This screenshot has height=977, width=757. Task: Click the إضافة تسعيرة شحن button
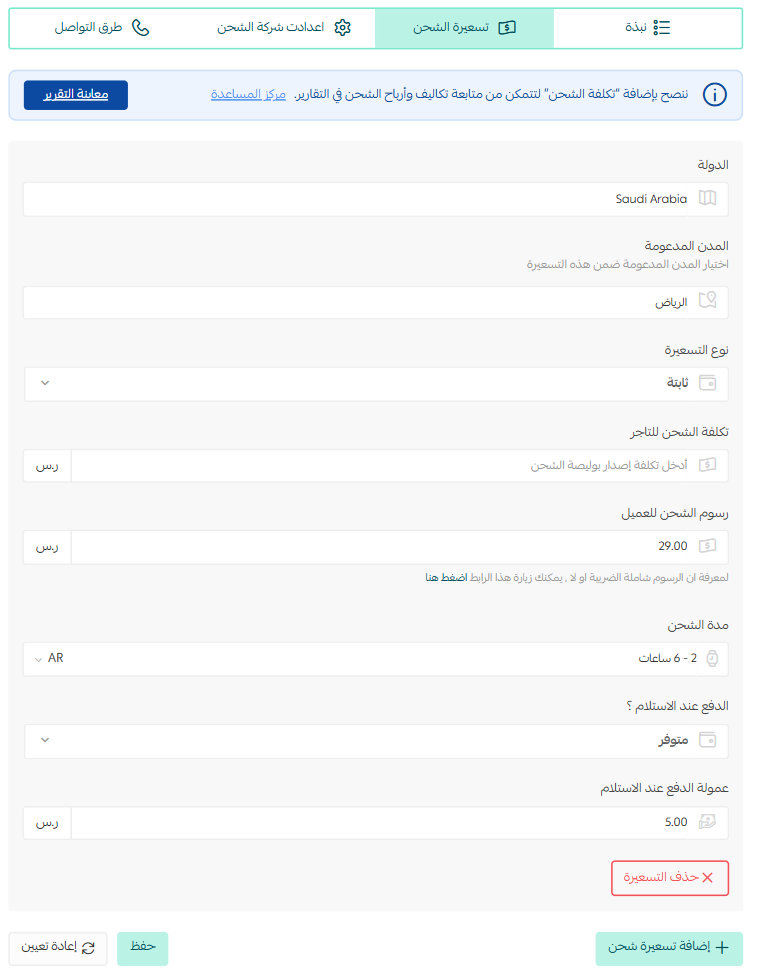pyautogui.click(x=669, y=948)
